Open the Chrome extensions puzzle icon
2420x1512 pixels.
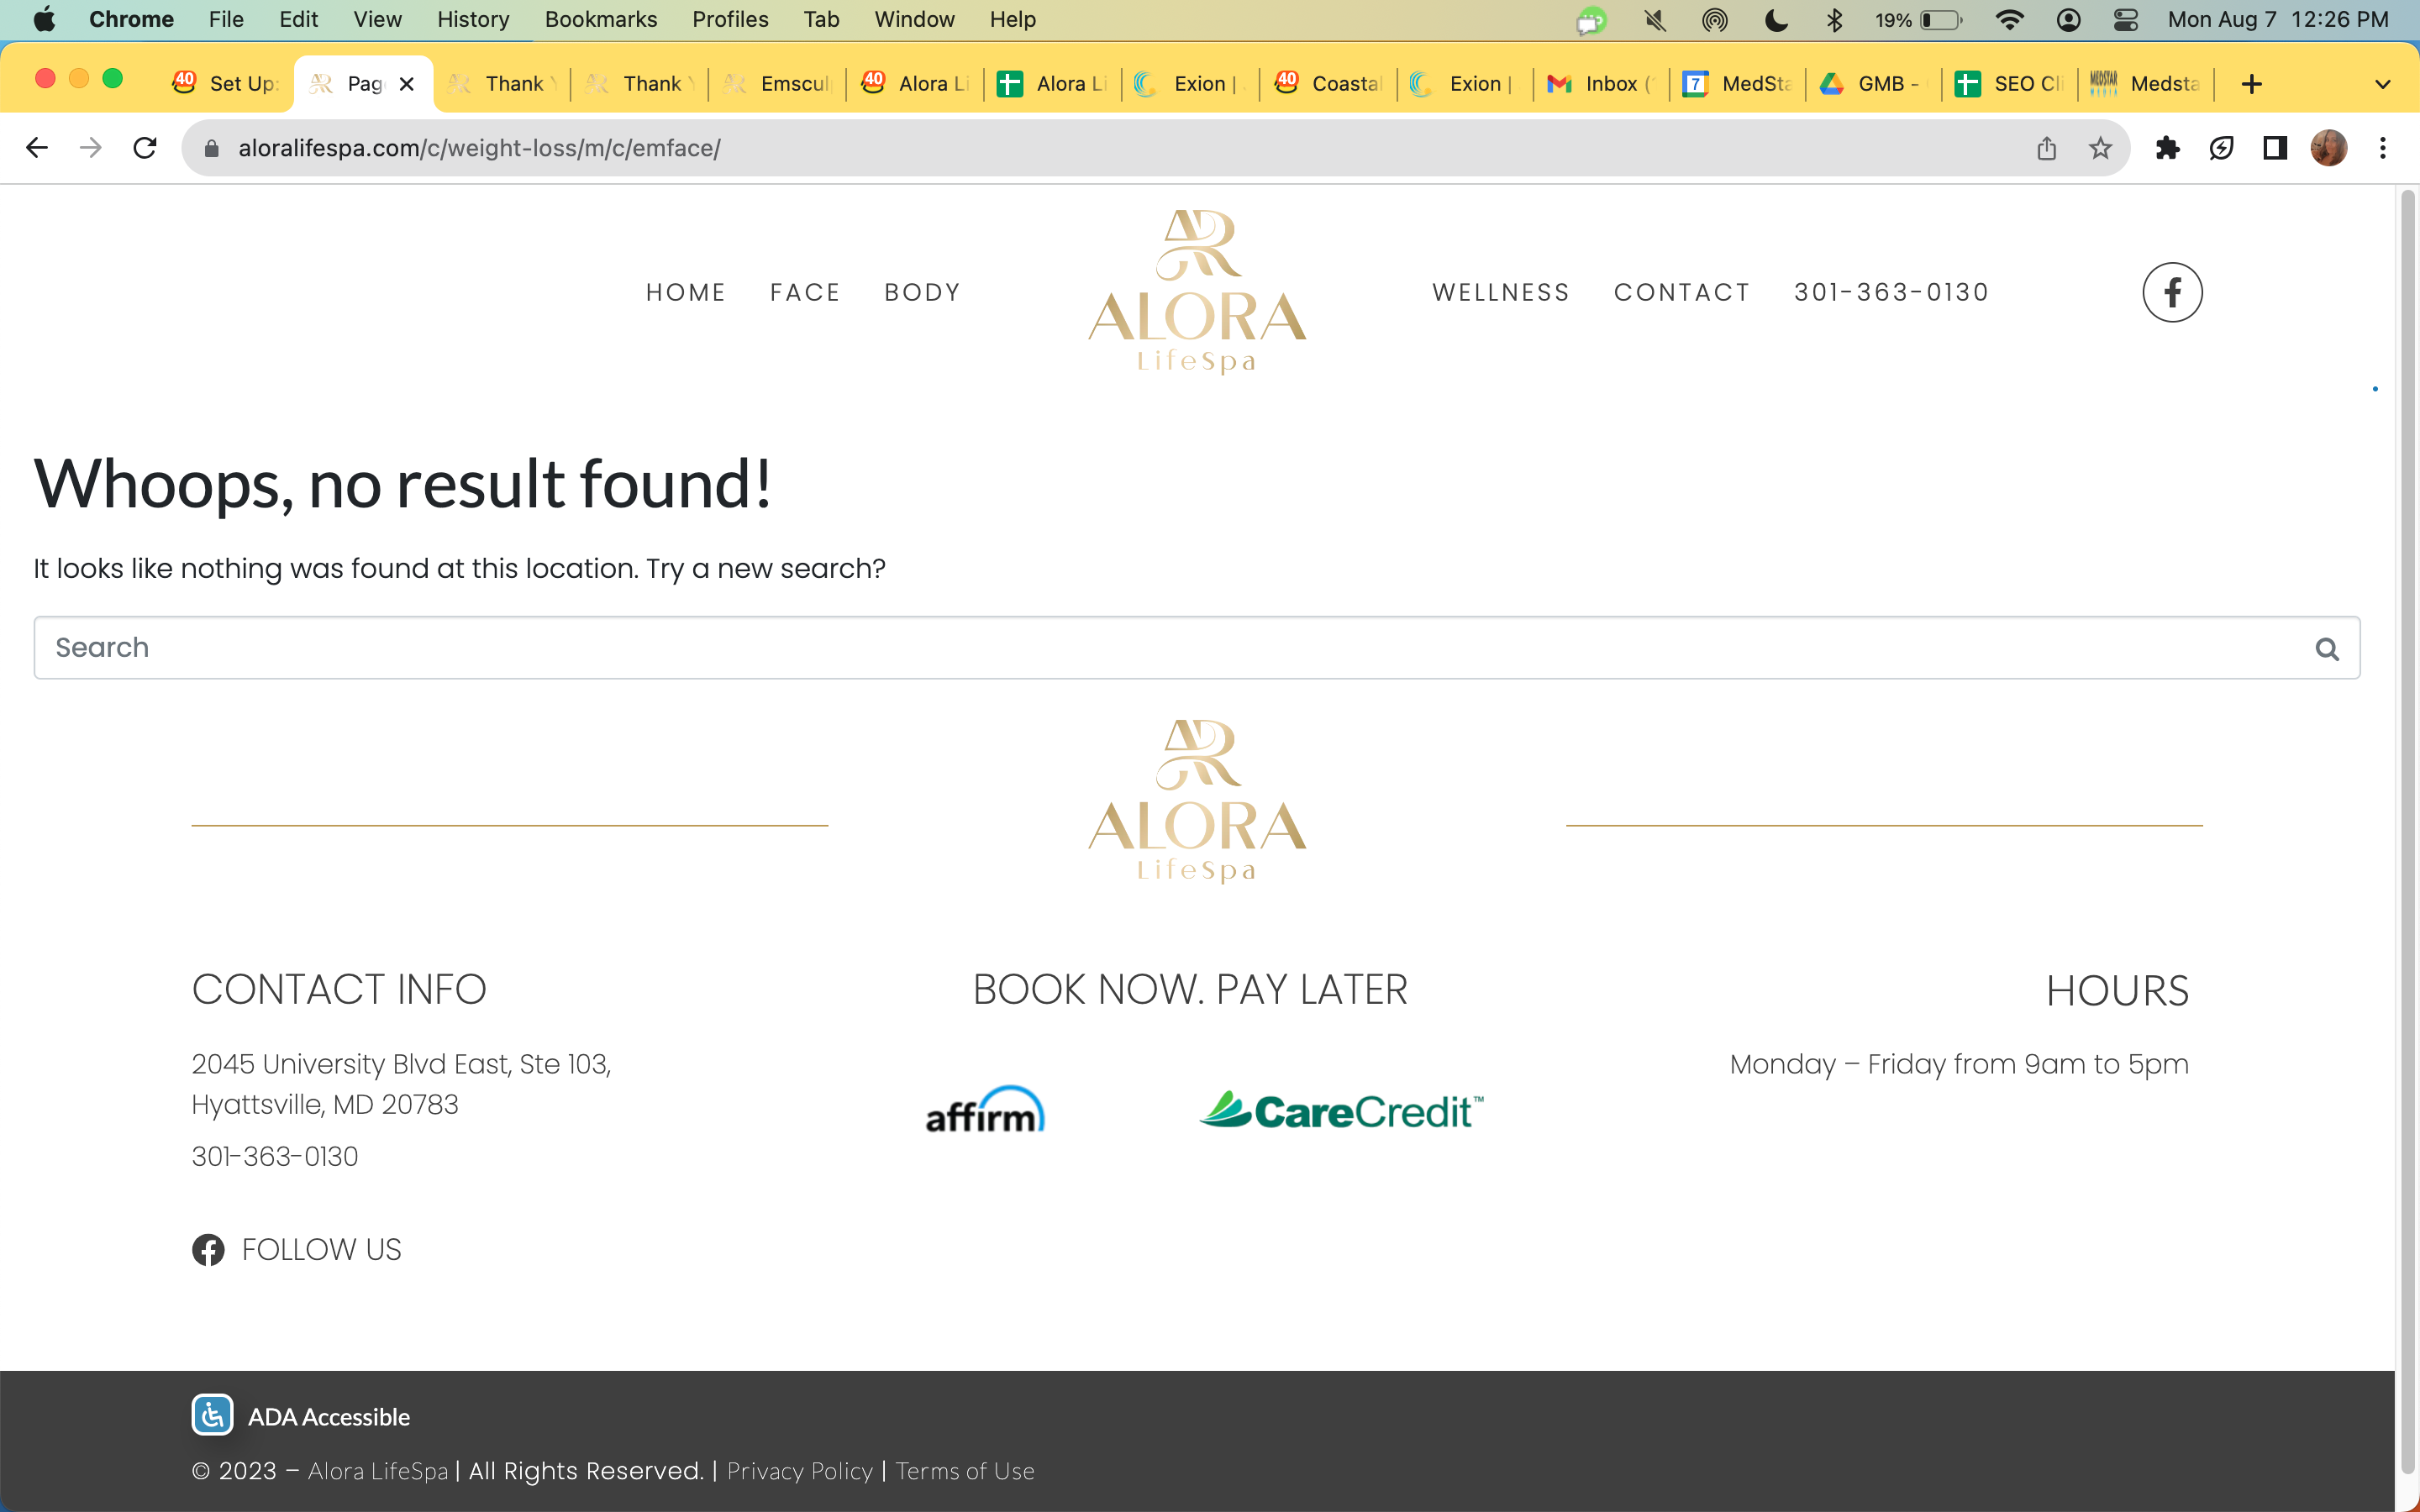[2167, 148]
